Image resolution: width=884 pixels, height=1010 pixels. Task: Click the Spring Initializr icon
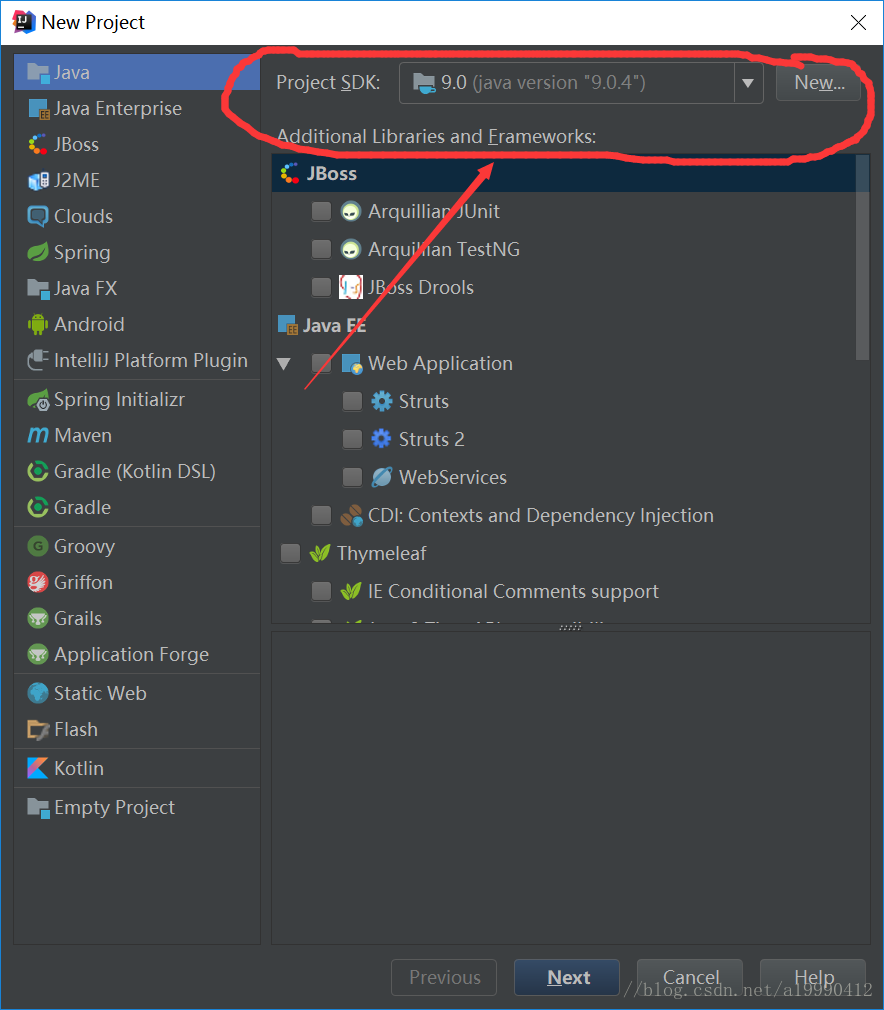click(38, 399)
